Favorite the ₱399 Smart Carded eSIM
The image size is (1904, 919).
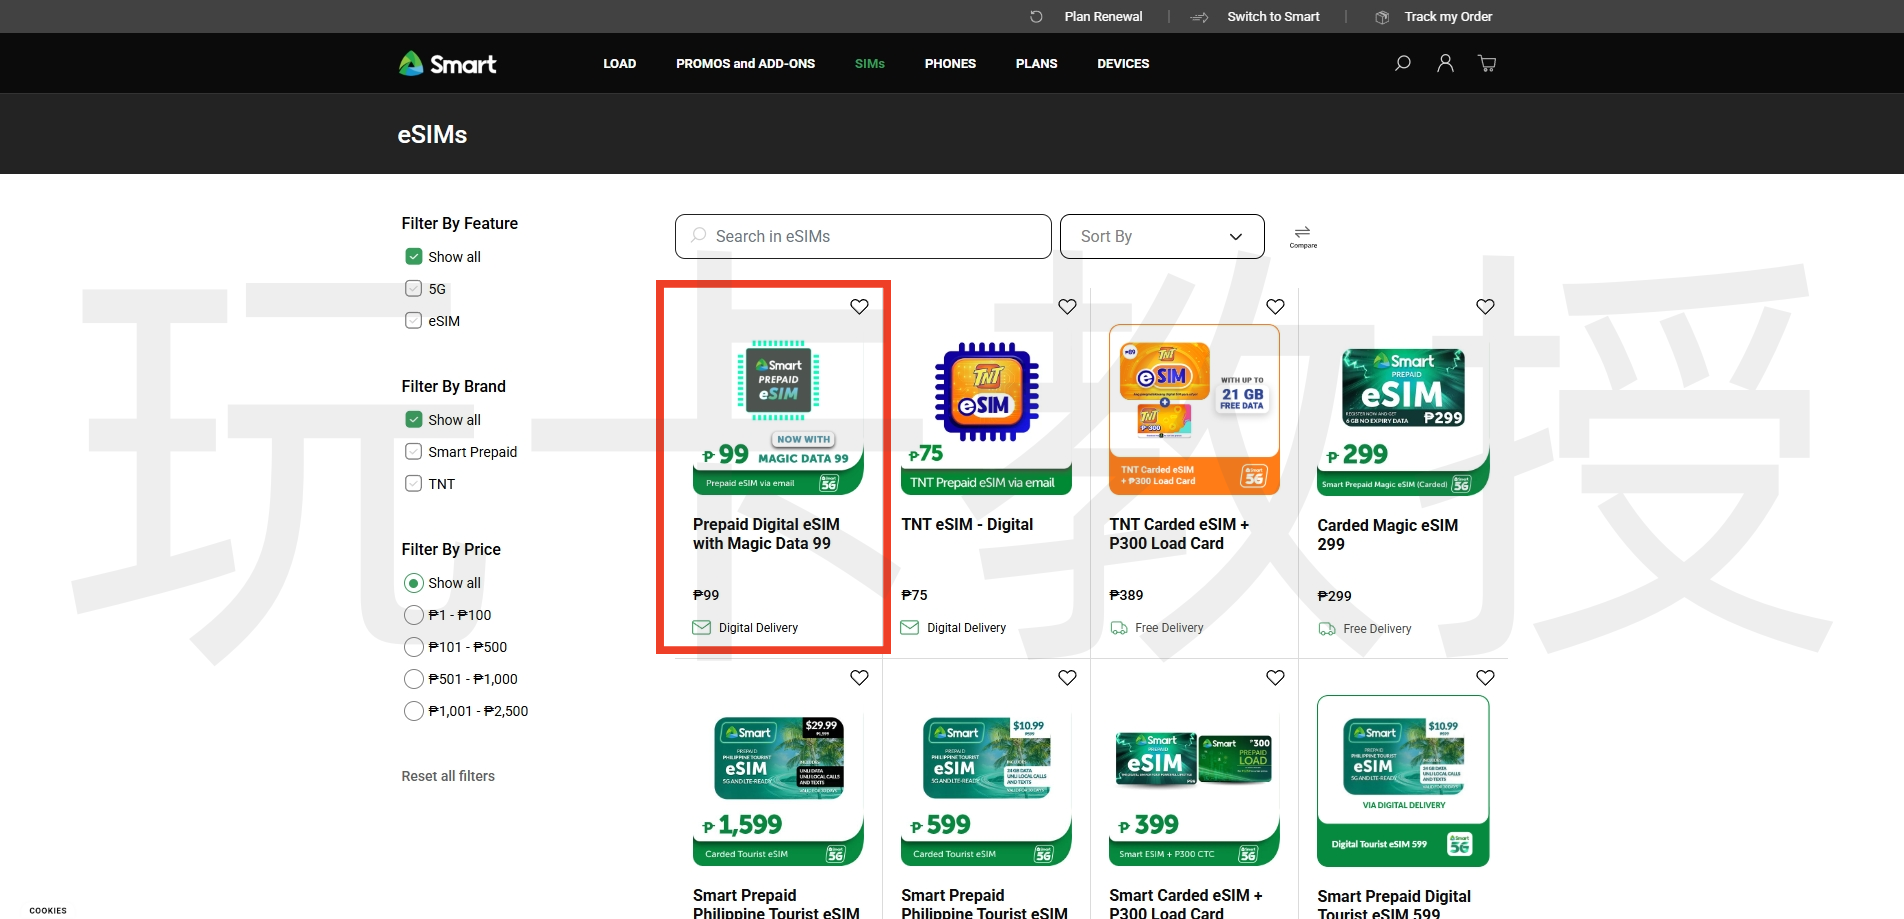(x=1275, y=678)
